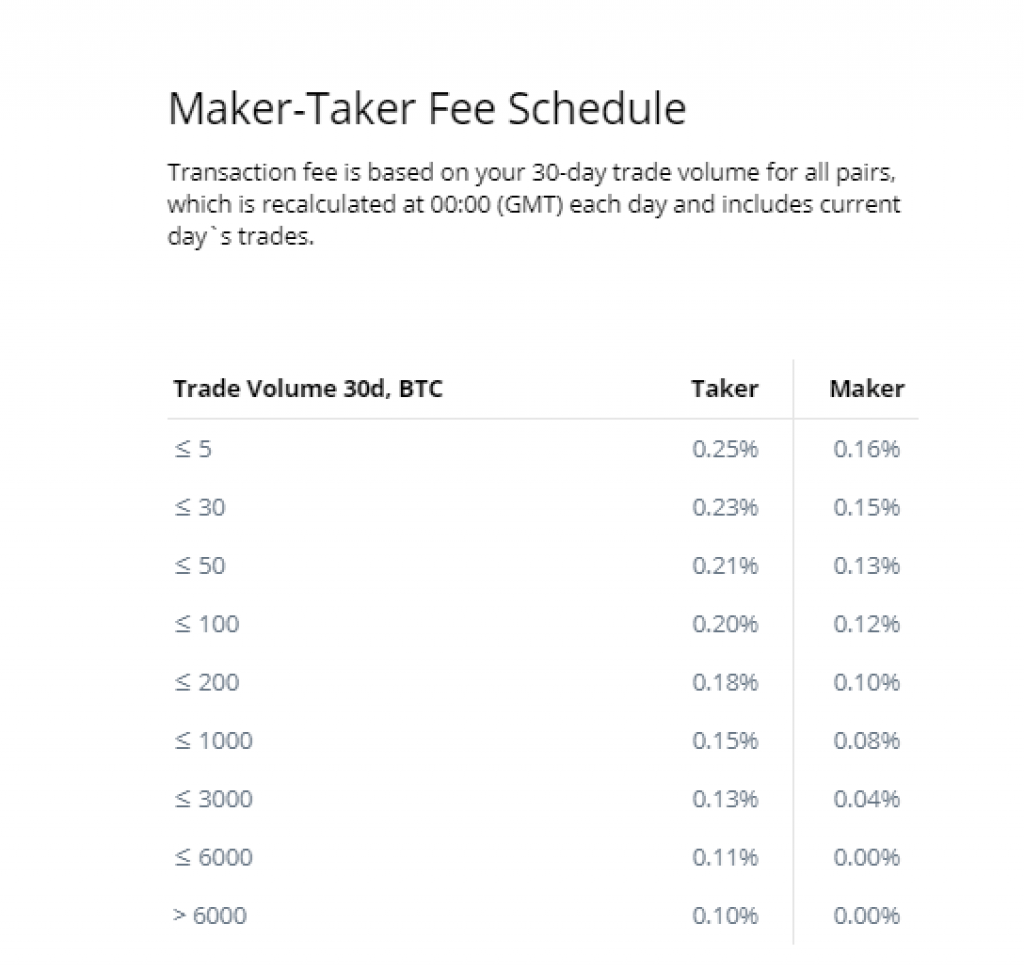Image resolution: width=1024 pixels, height=971 pixels.
Task: Click the > 6000 volume tier
Action: pyautogui.click(x=210, y=915)
